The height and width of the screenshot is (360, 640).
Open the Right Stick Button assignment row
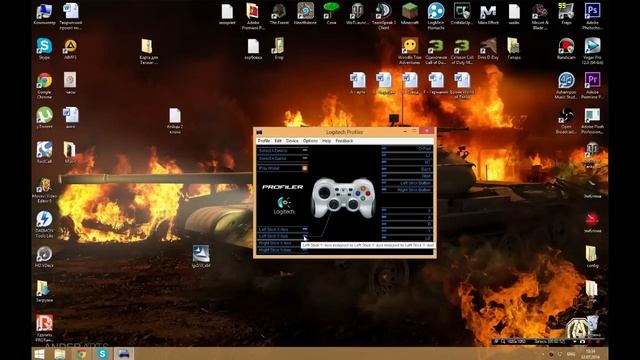[407, 190]
